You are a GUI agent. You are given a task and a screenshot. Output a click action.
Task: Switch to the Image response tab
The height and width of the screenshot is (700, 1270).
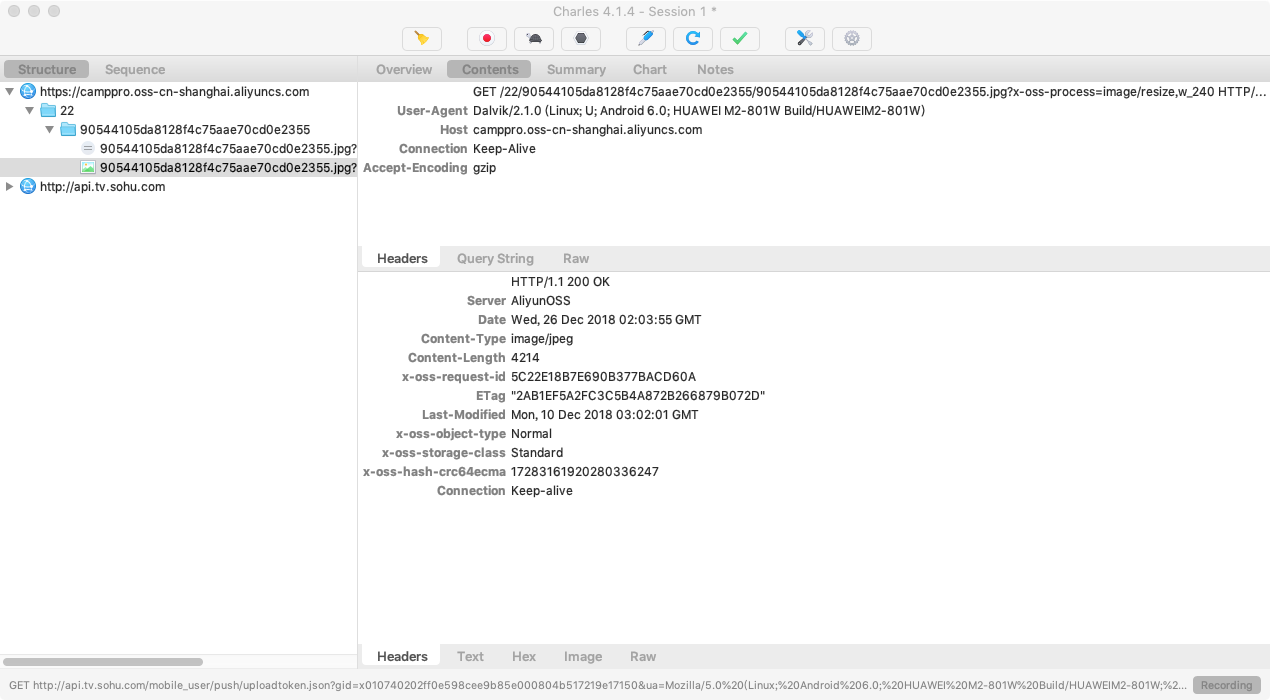582,656
